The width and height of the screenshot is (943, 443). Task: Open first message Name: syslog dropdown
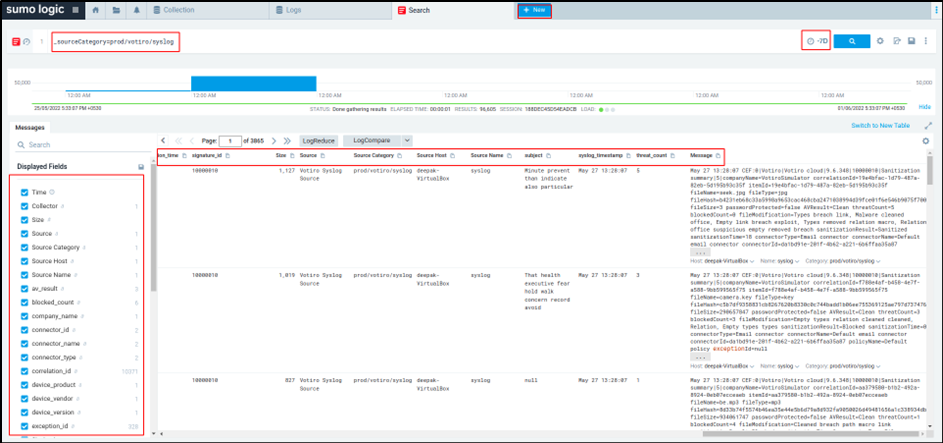click(x=779, y=262)
